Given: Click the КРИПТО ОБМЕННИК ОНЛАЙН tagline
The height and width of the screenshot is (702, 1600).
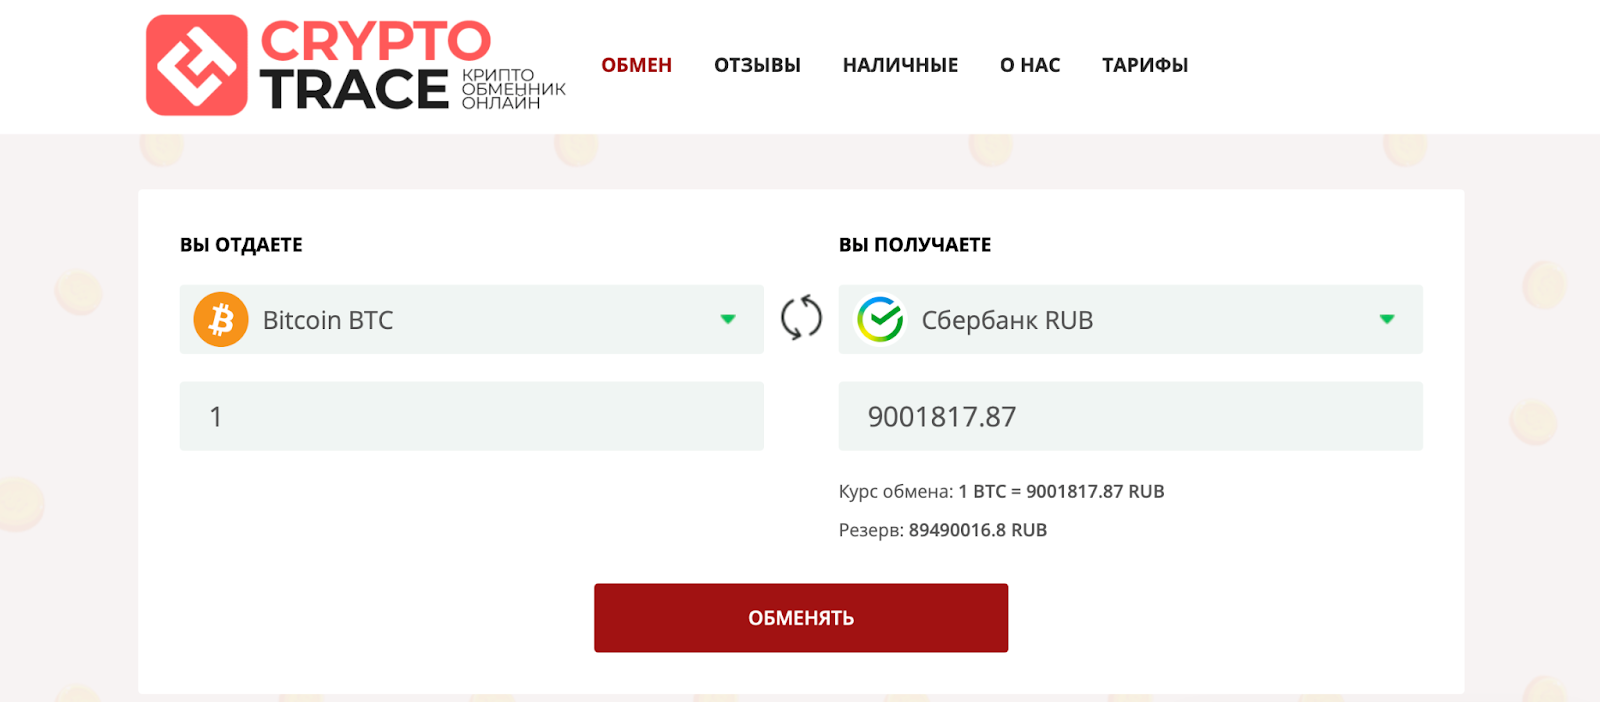Looking at the screenshot, I should [513, 89].
